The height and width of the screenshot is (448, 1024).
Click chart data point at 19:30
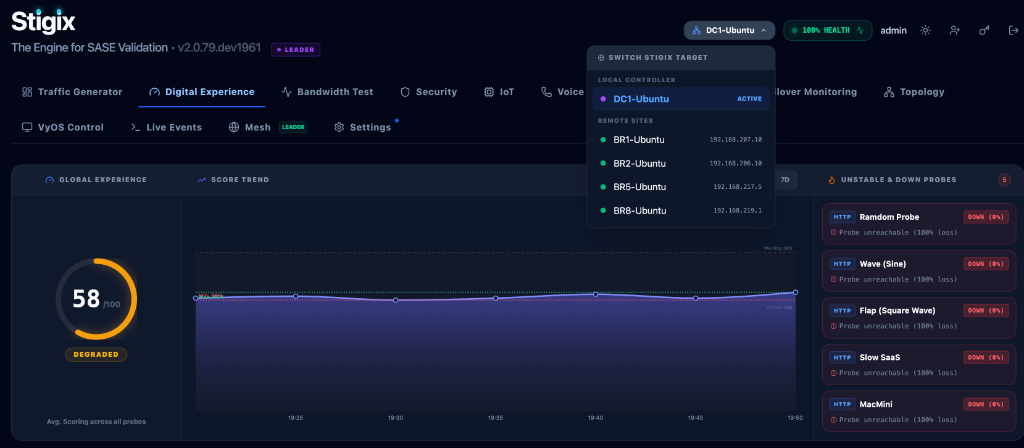[395, 300]
